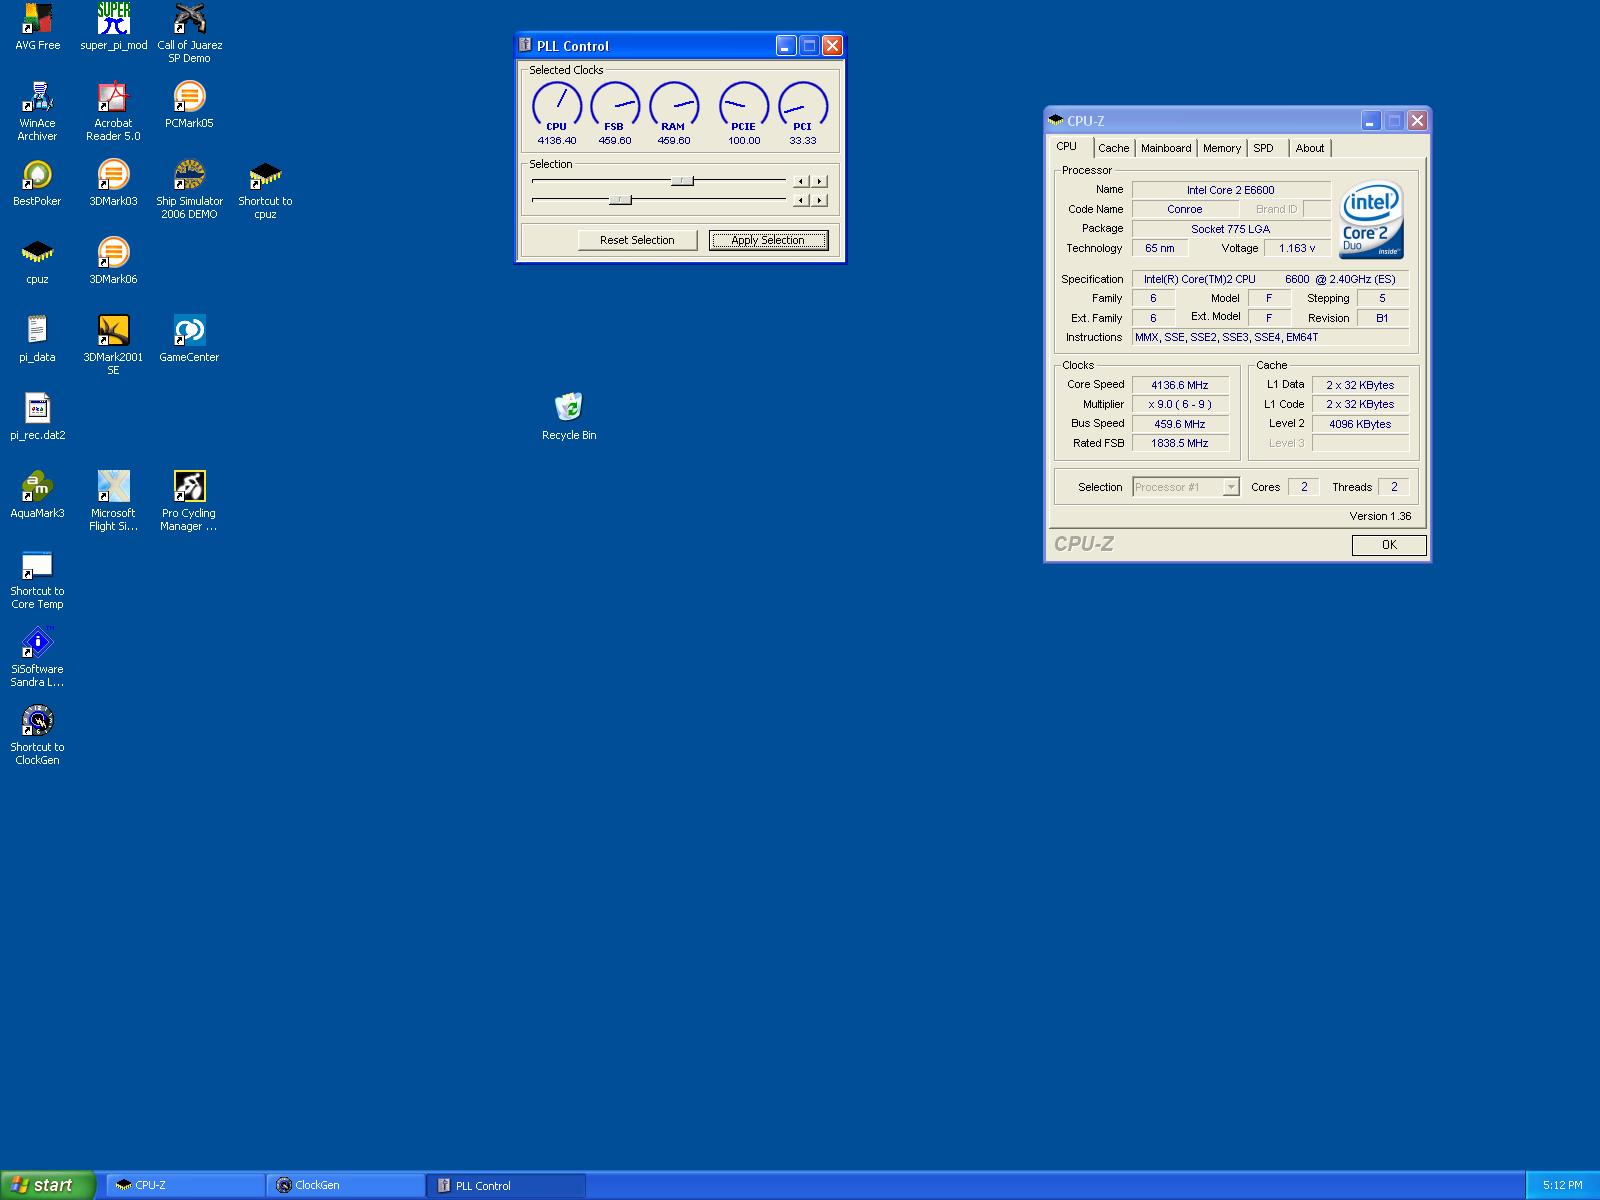Image resolution: width=1600 pixels, height=1200 pixels.
Task: Select Shortcut to Core Temp icon
Action: point(37,579)
